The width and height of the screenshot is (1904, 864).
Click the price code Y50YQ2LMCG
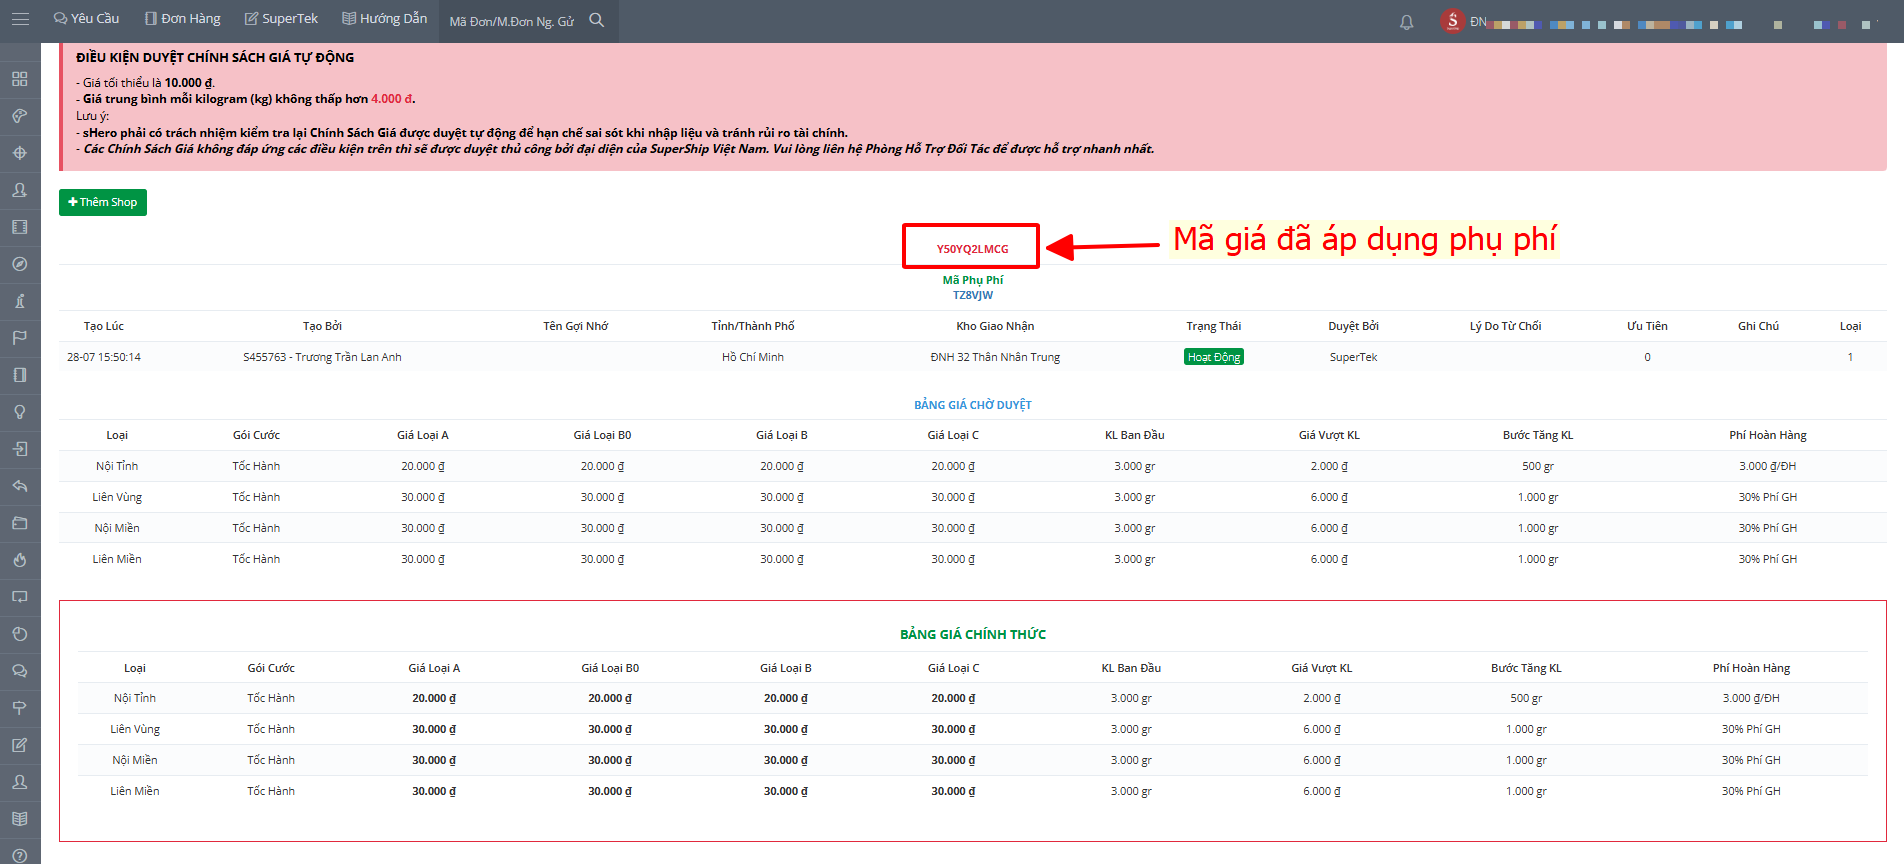972,249
